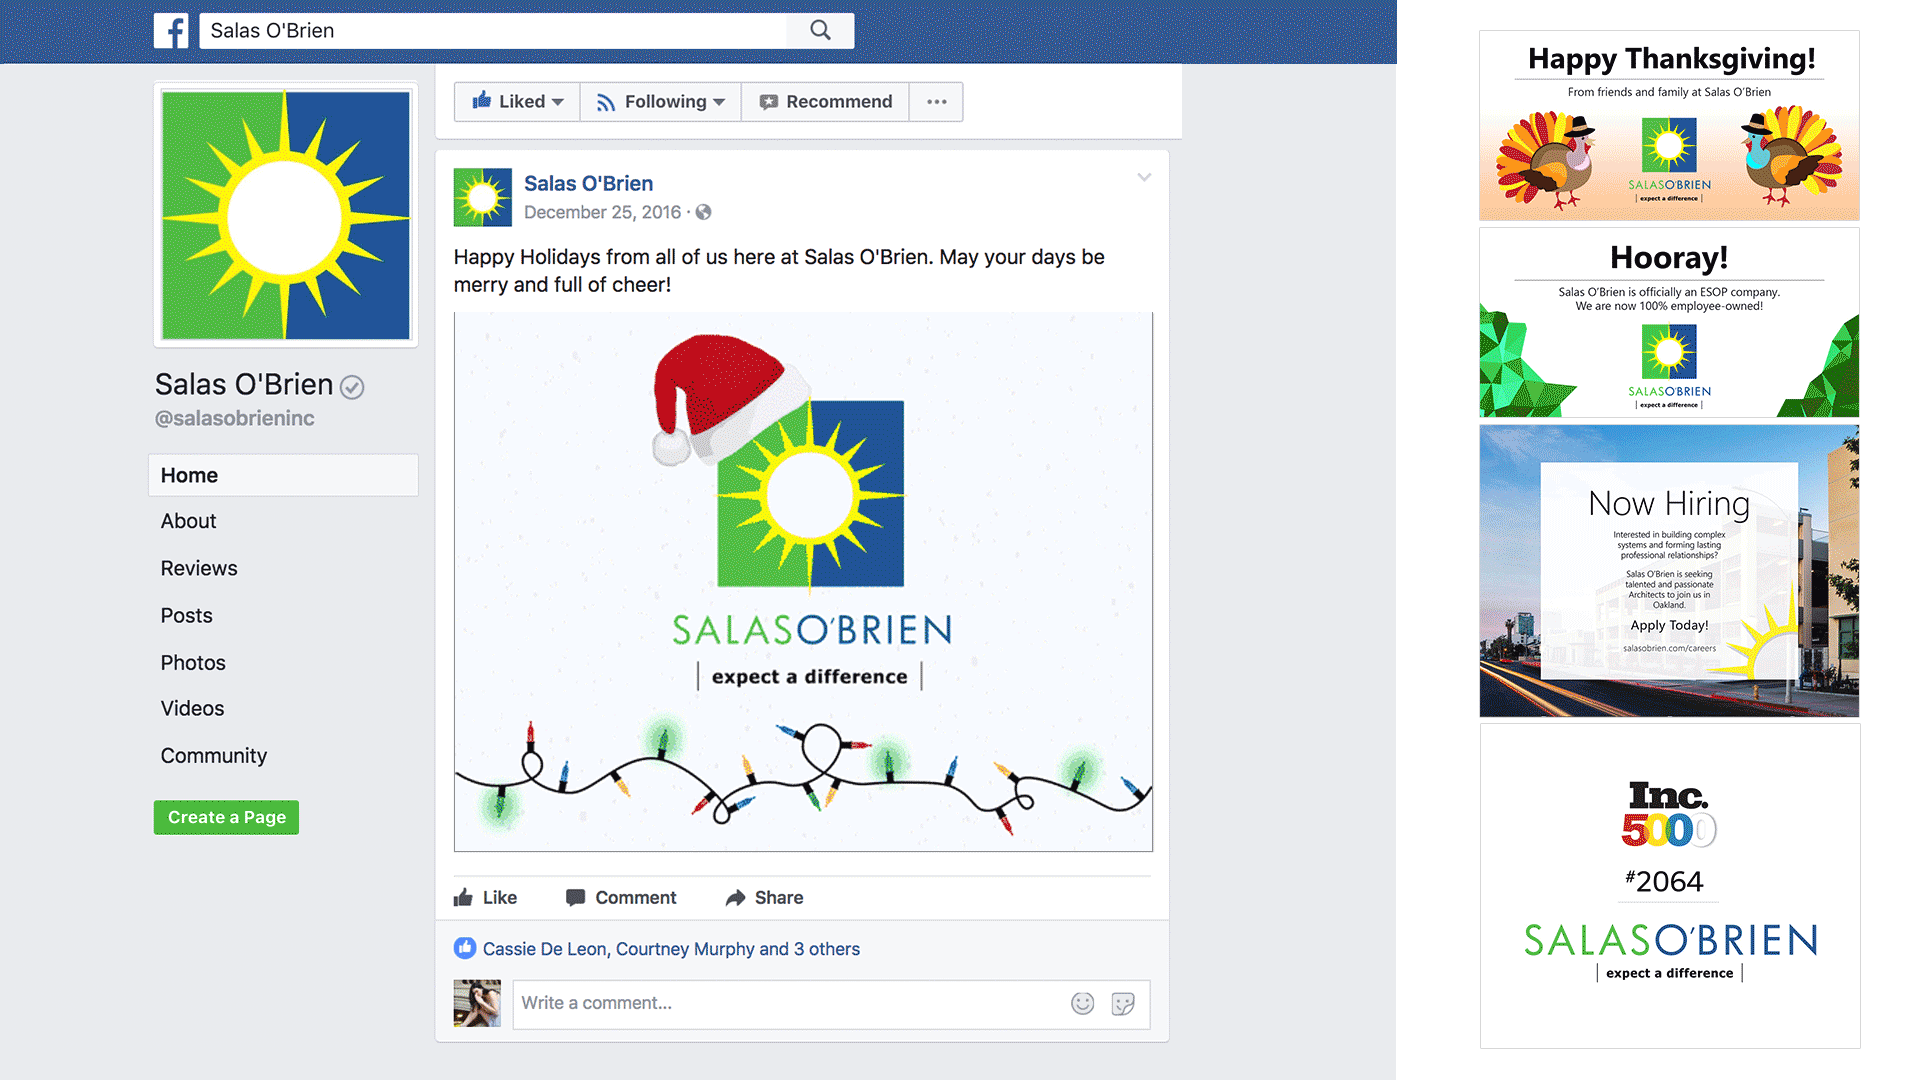
Task: Click the verified badge next to page name
Action: click(x=352, y=387)
